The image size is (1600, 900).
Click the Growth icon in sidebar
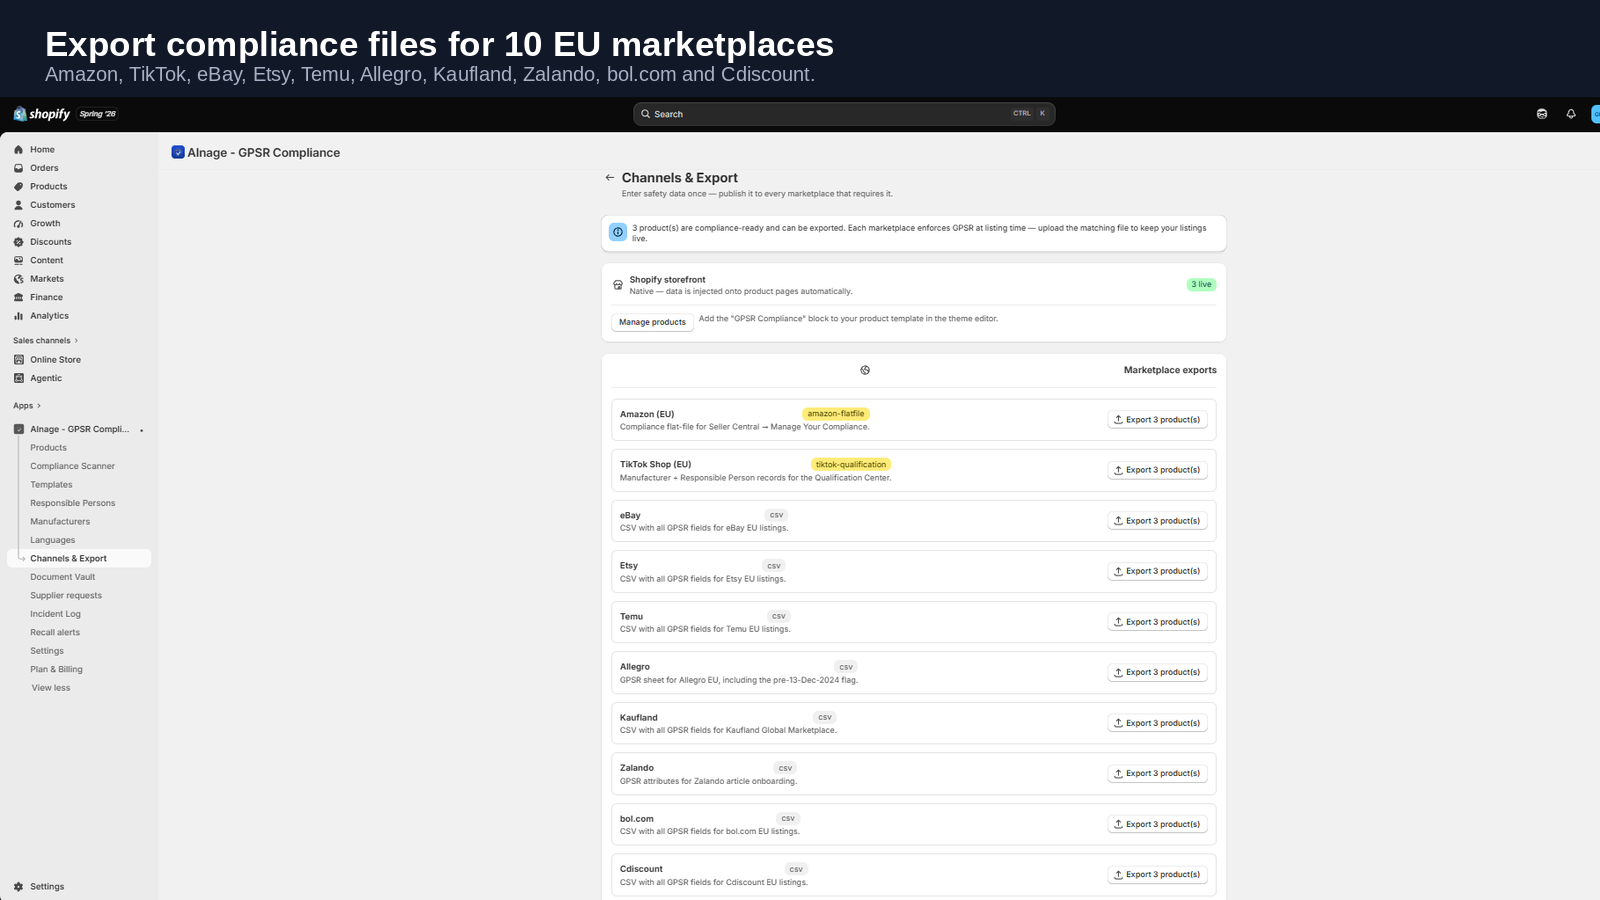(x=18, y=224)
